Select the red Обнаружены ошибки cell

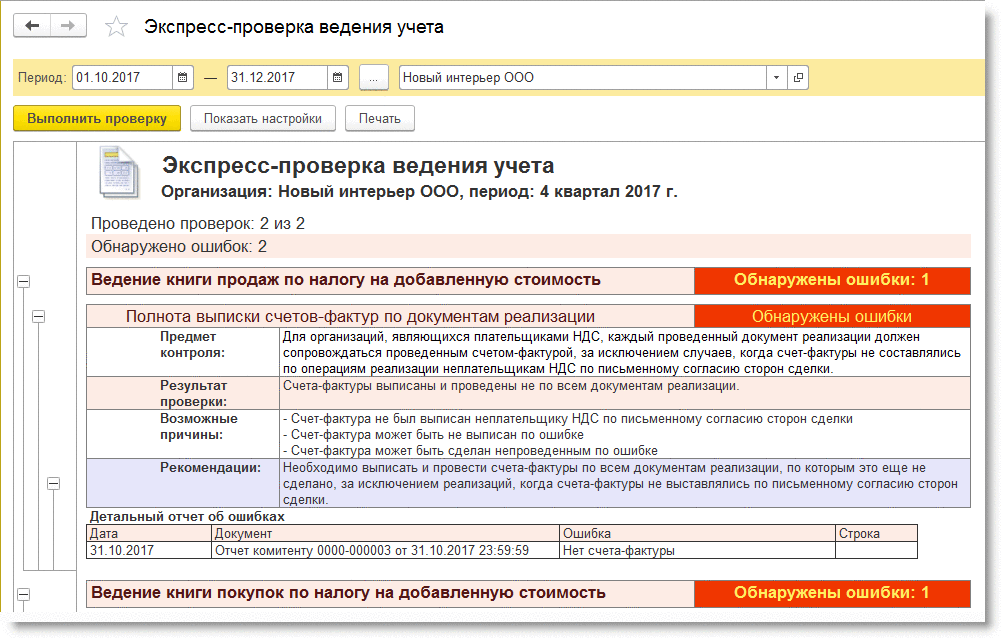pos(831,316)
